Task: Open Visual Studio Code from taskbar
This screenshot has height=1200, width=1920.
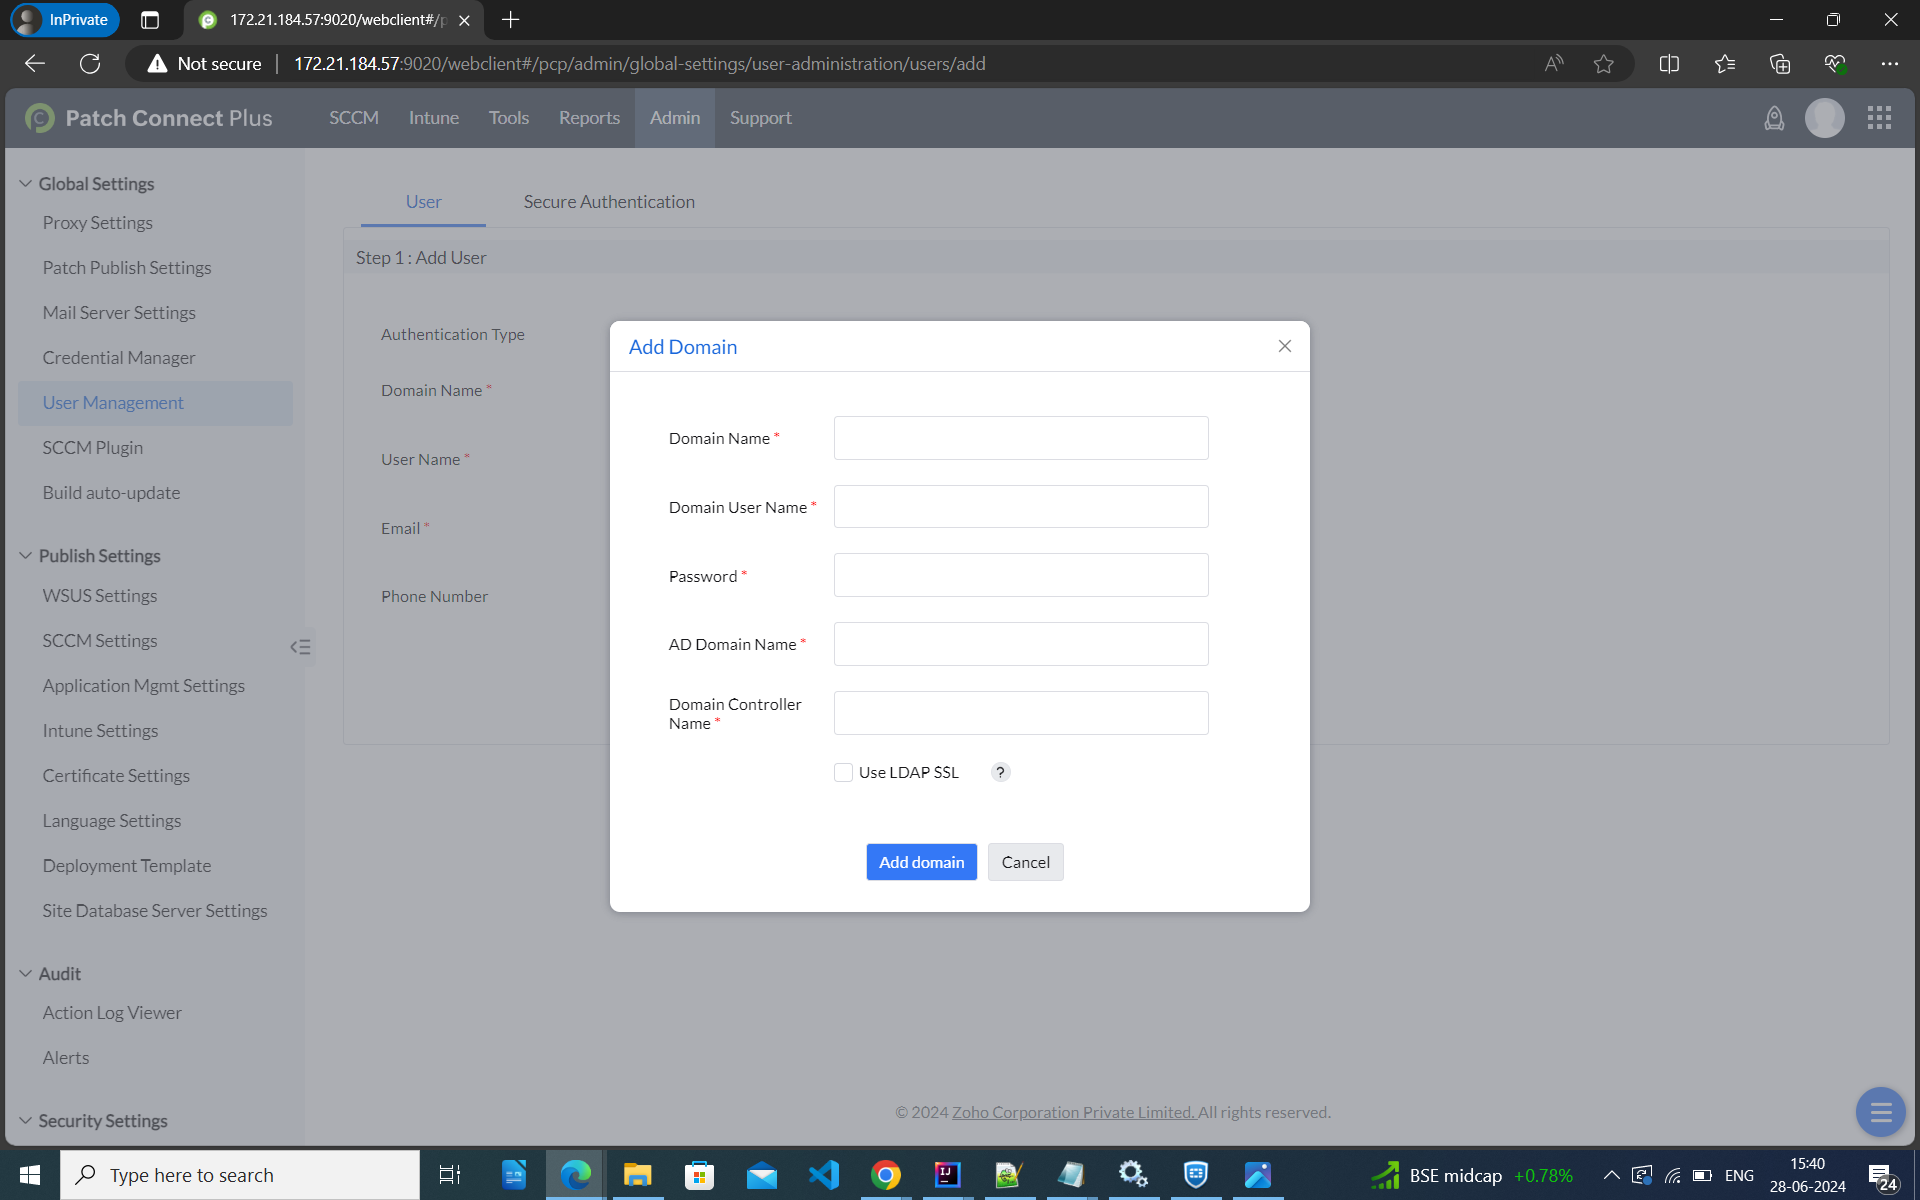Action: 824,1175
